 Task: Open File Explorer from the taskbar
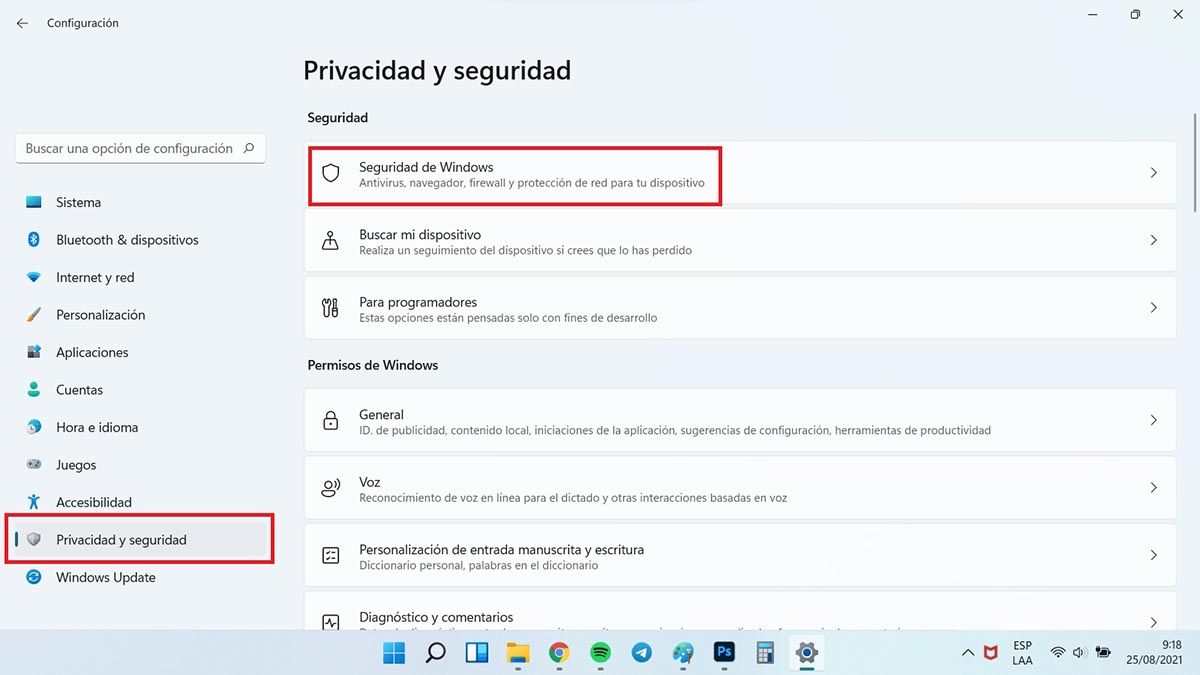point(517,653)
